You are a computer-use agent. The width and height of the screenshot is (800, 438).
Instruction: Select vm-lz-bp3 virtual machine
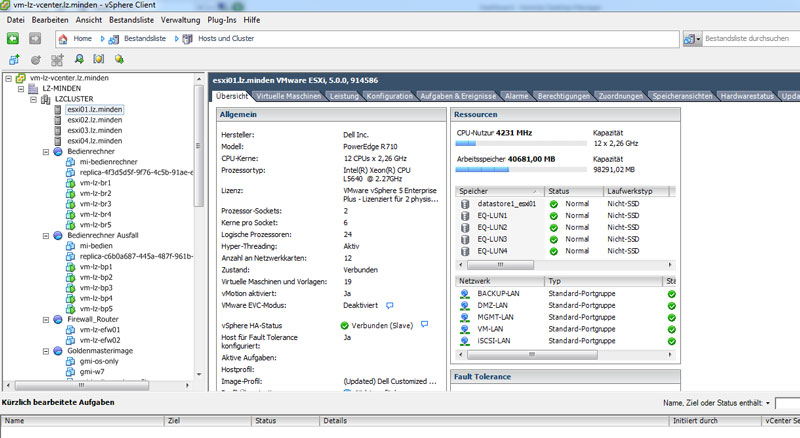click(96, 288)
